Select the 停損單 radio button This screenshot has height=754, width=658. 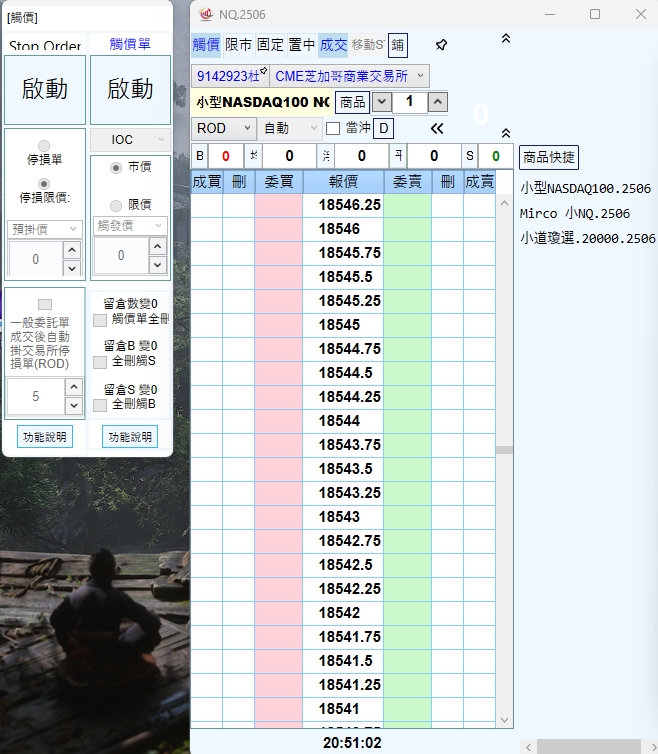tap(44, 146)
